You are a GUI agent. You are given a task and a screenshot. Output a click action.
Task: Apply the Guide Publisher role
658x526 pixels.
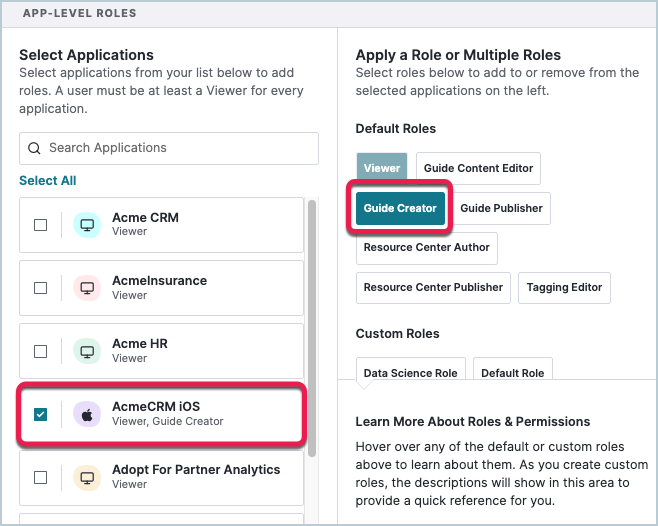pyautogui.click(x=501, y=208)
